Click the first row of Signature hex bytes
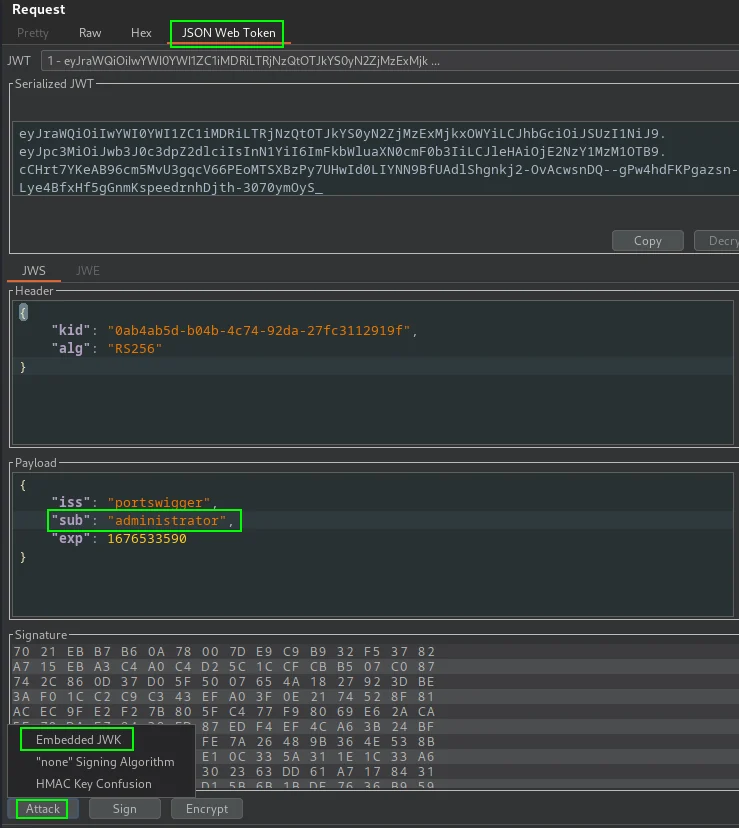Image resolution: width=739 pixels, height=828 pixels. tap(224, 652)
